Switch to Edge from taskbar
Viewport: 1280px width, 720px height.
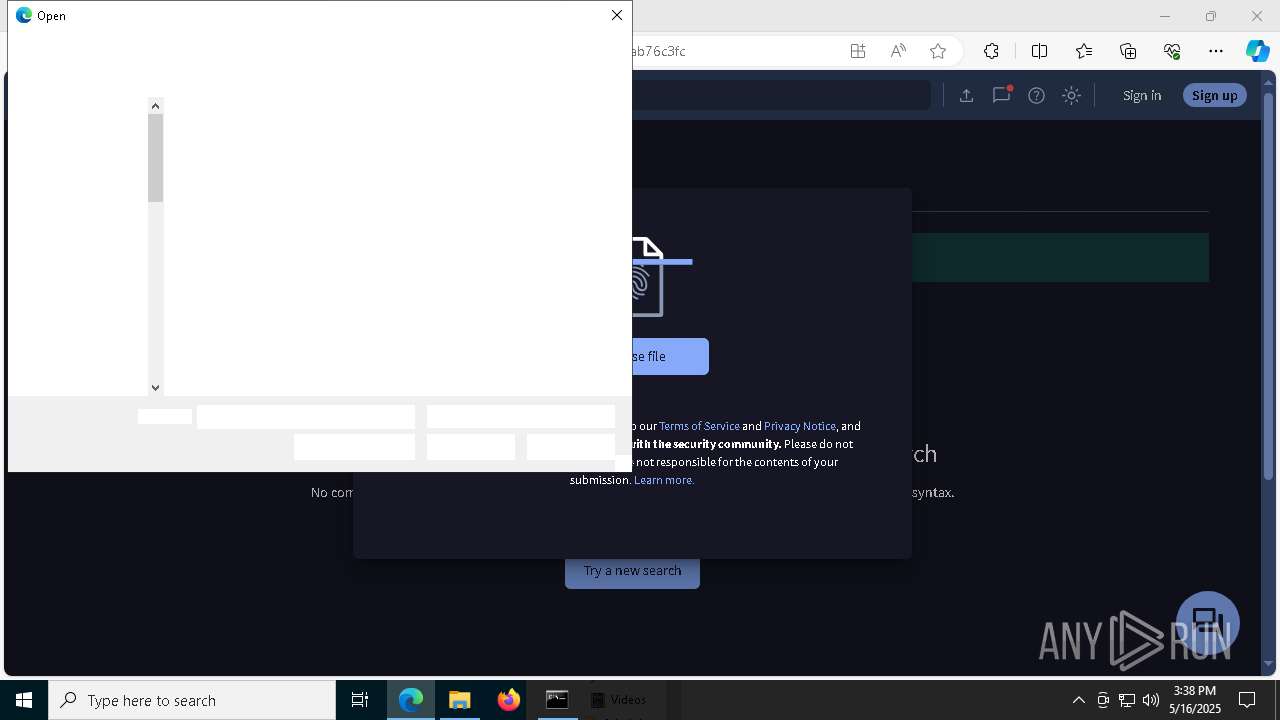point(411,700)
